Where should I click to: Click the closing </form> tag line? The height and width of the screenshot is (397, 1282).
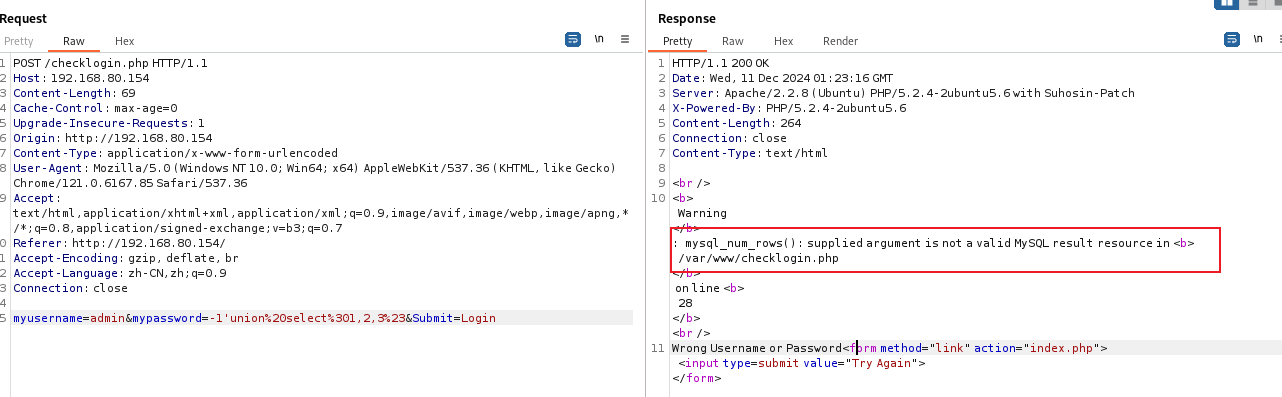coord(696,378)
